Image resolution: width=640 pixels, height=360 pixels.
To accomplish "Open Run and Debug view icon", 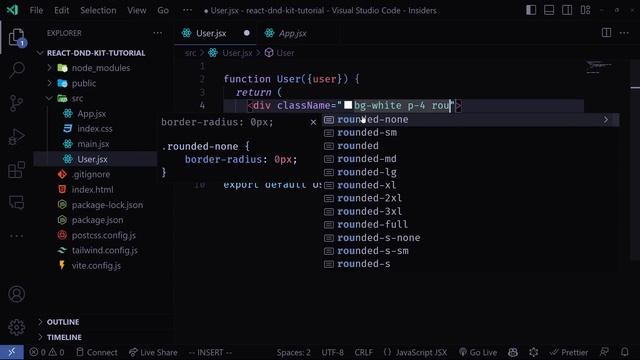I will (x=16, y=137).
